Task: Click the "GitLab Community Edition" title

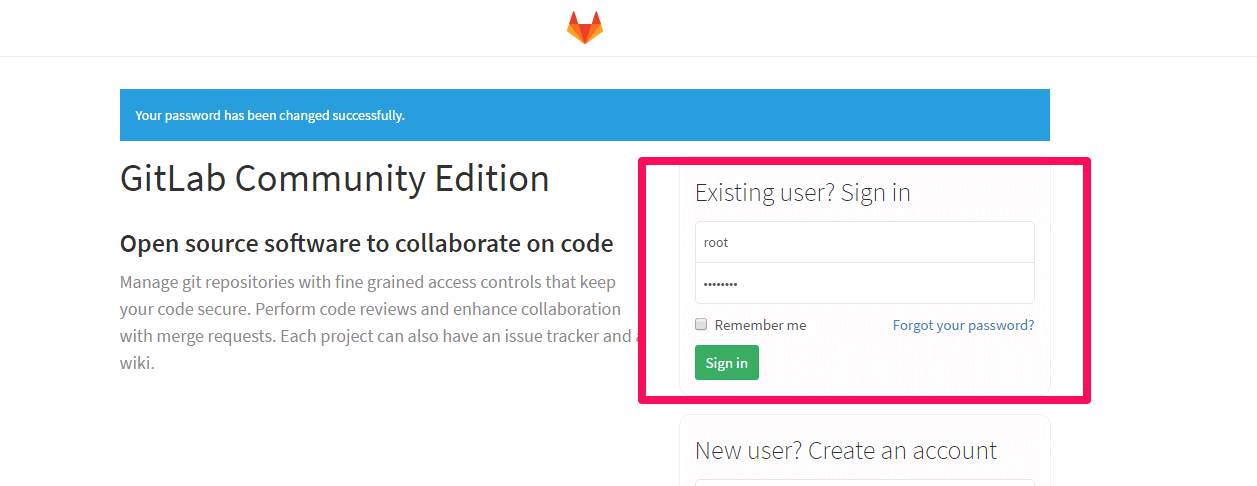Action: 334,178
